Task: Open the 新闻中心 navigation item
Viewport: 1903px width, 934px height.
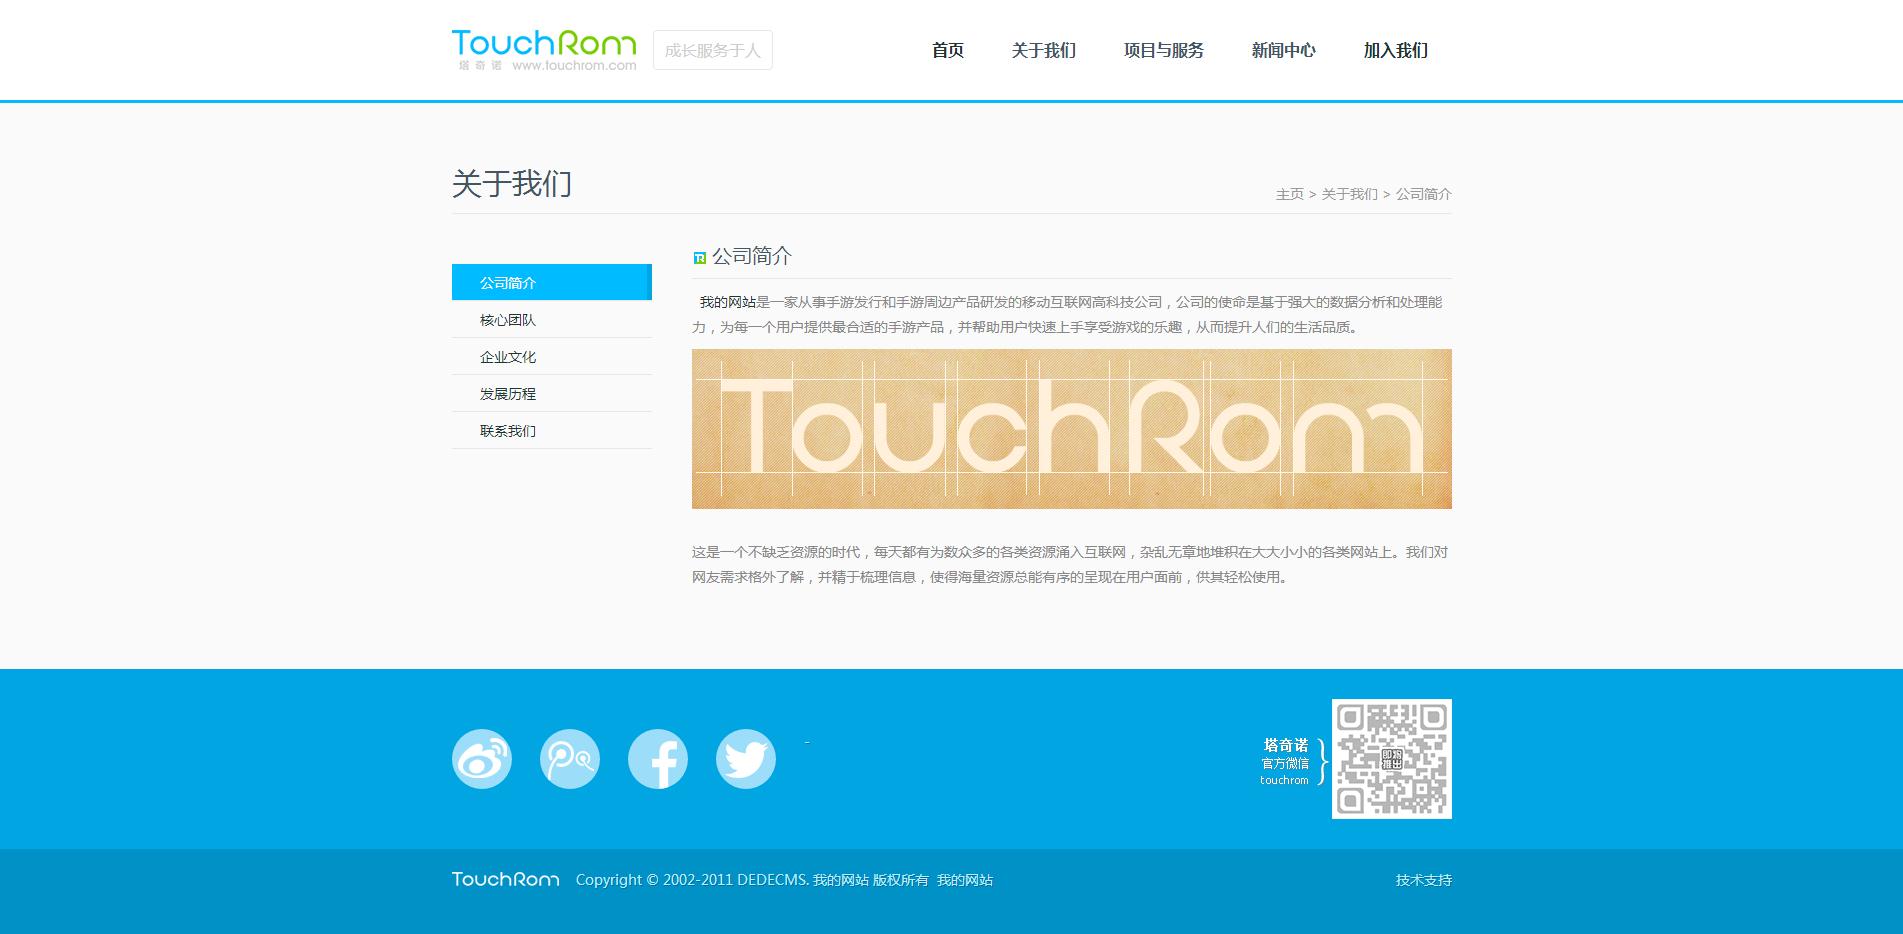Action: (1283, 50)
